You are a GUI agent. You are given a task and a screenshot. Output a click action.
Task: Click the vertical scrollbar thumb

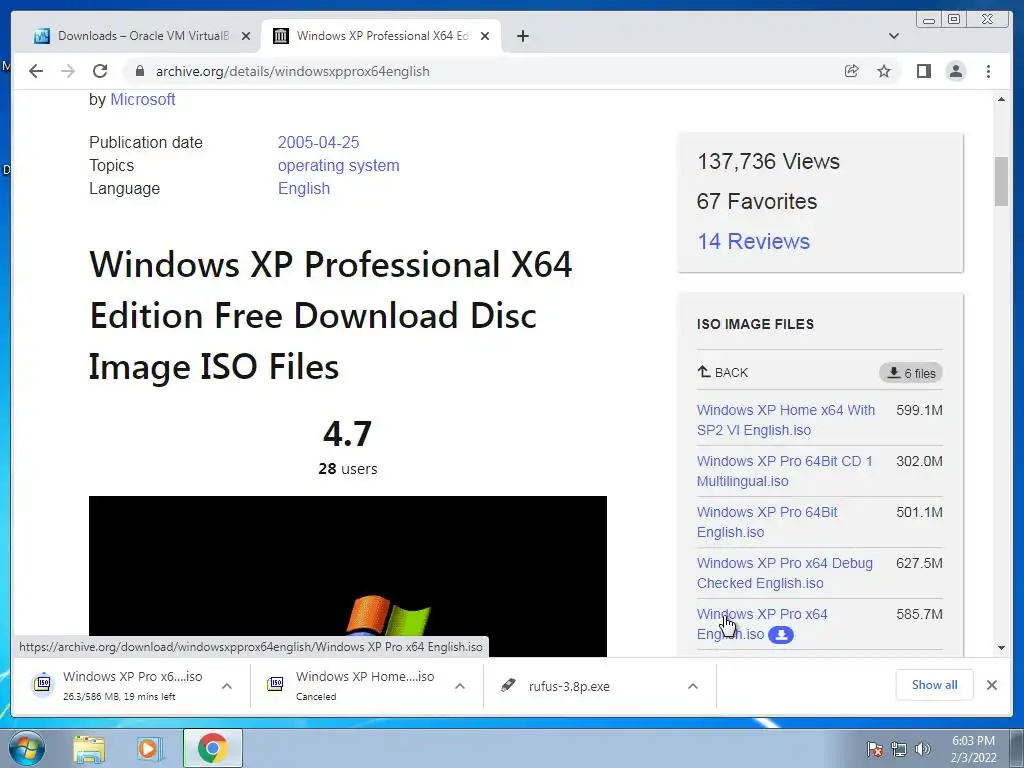tap(1001, 182)
